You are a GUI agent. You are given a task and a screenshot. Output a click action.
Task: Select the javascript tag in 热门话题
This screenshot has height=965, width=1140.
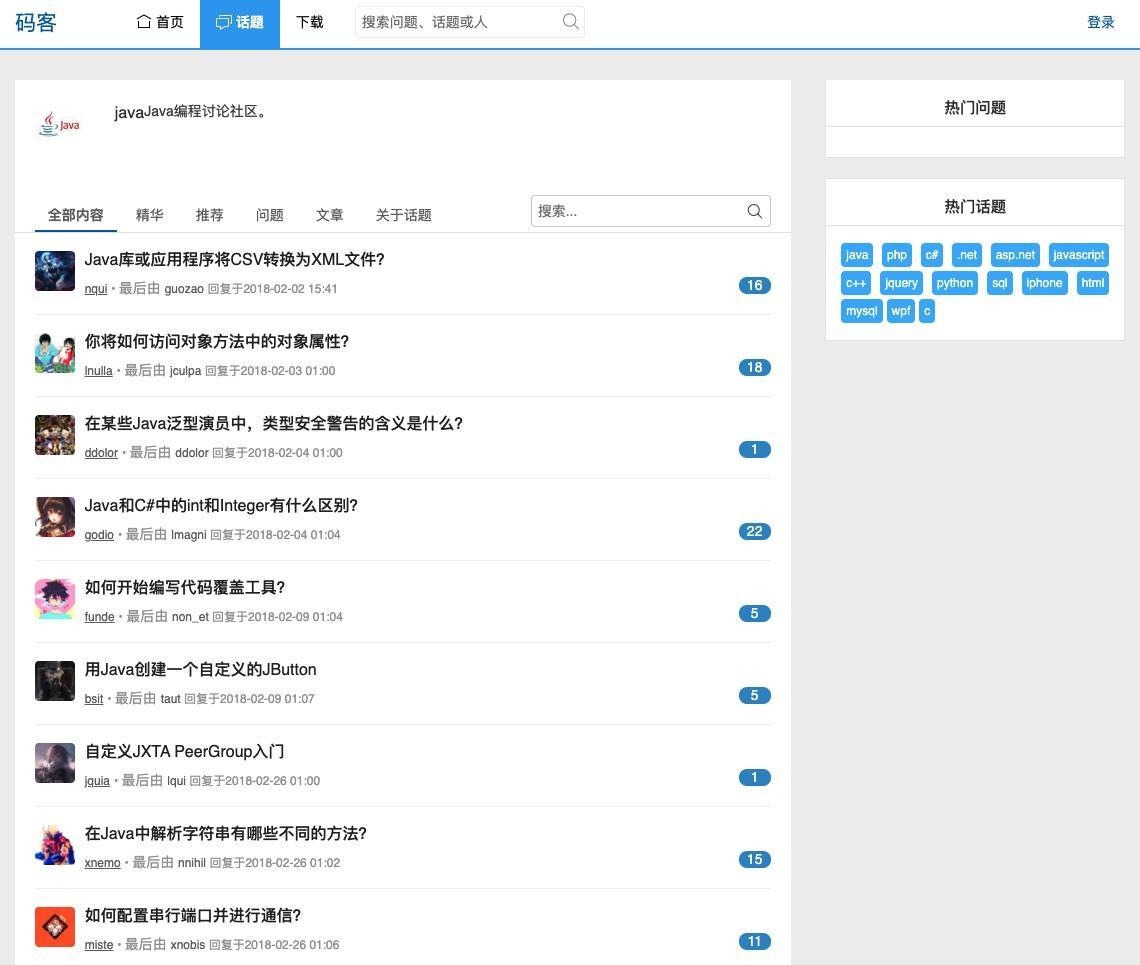(x=1078, y=255)
